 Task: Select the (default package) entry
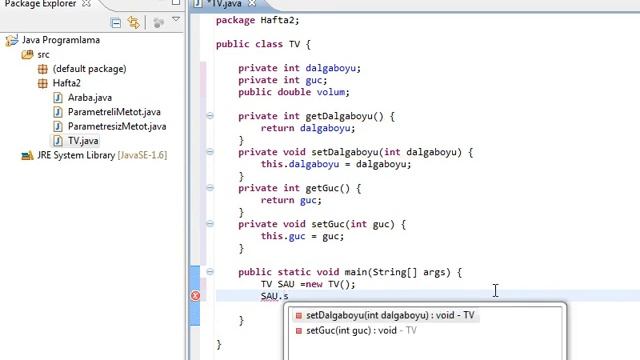point(89,69)
